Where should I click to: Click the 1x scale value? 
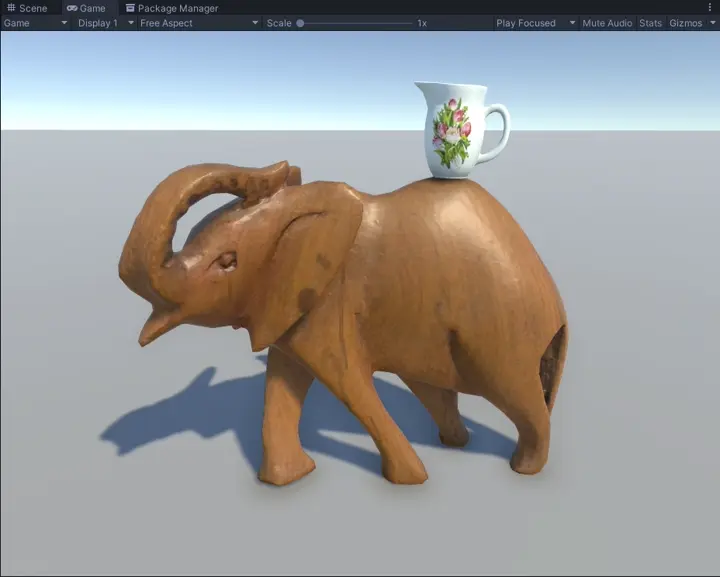pos(422,23)
